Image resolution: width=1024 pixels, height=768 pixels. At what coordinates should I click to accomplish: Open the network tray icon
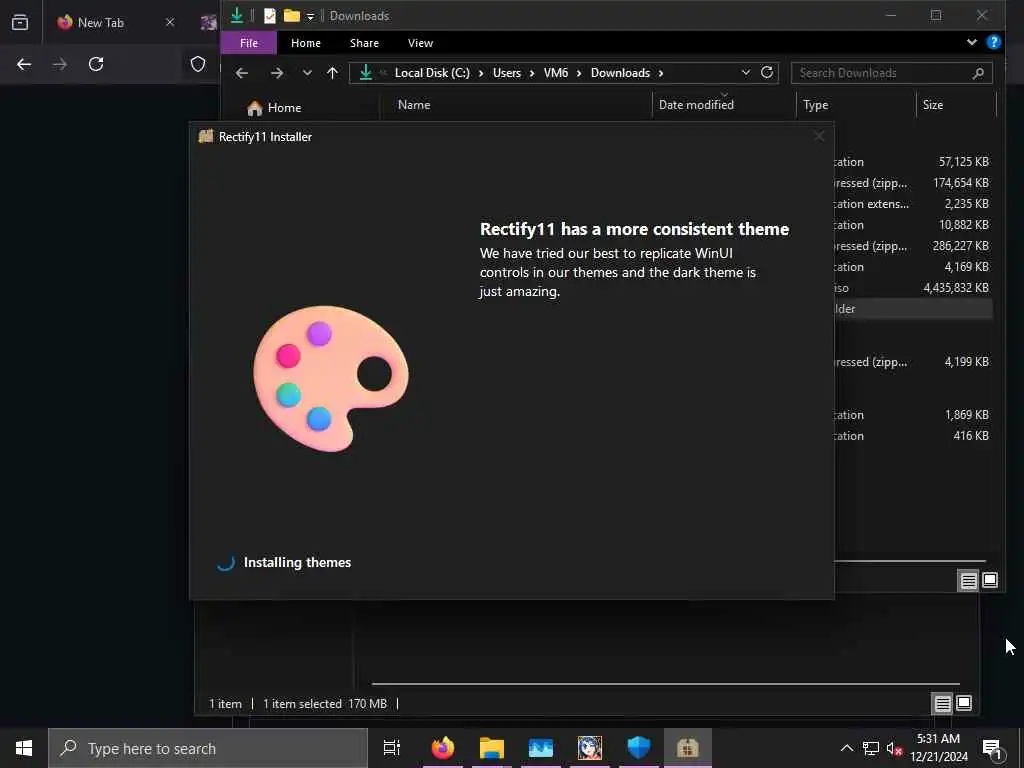[x=871, y=748]
